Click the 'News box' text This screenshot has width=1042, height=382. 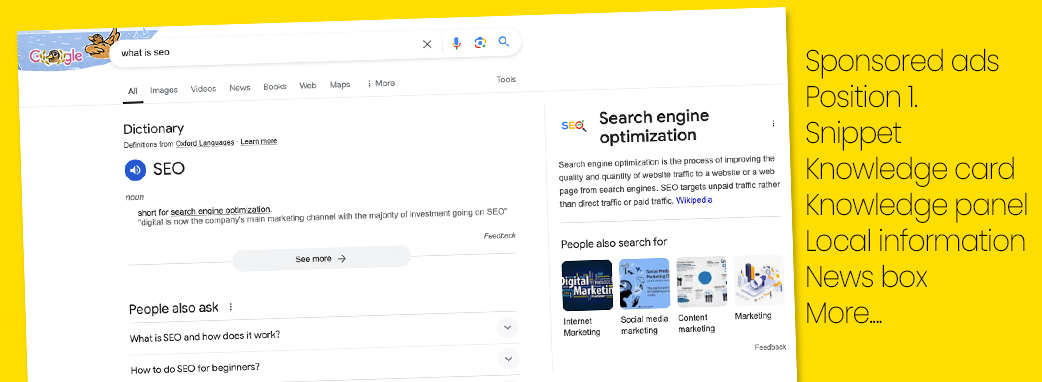(x=867, y=276)
